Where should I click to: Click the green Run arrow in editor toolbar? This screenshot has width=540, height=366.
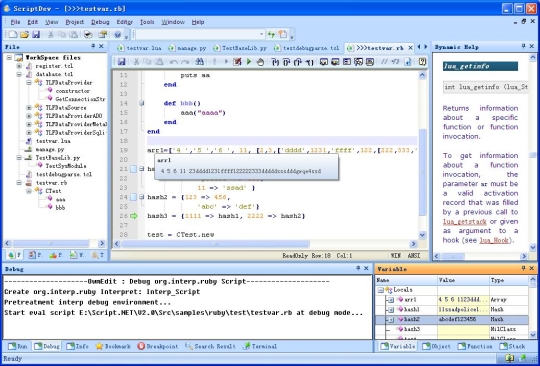(249, 62)
